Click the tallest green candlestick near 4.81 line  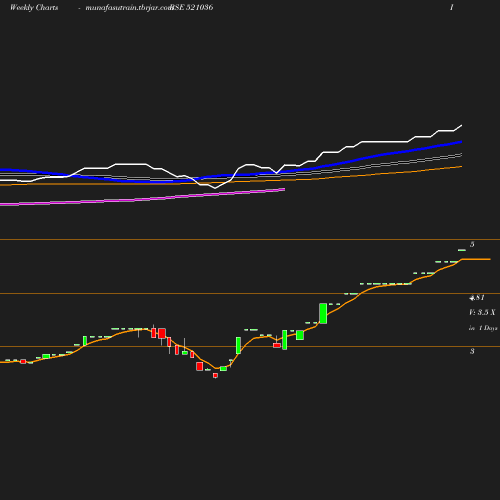[x=323, y=313]
